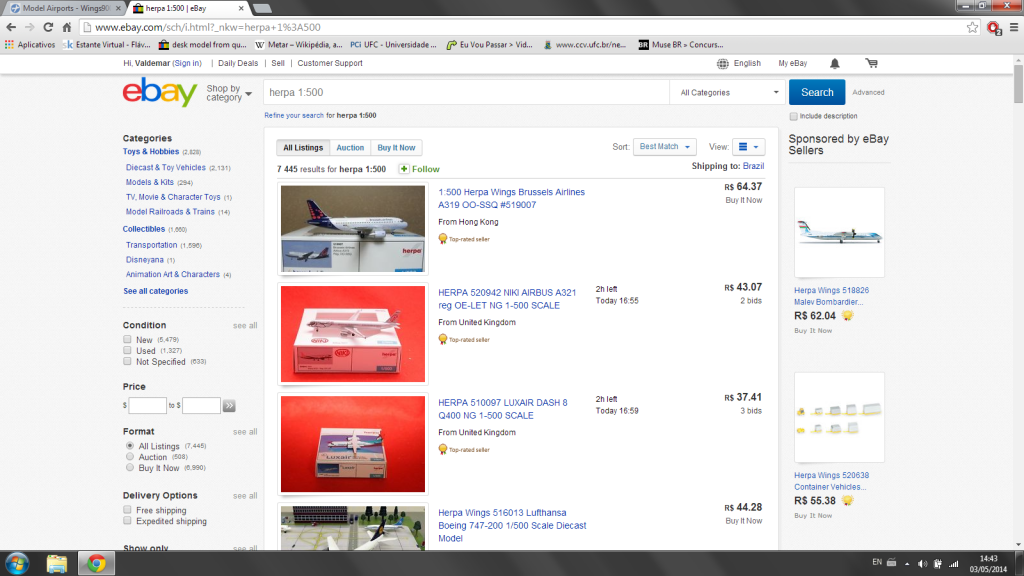Click the globe language icon
This screenshot has width=1024, height=576.
(x=722, y=63)
